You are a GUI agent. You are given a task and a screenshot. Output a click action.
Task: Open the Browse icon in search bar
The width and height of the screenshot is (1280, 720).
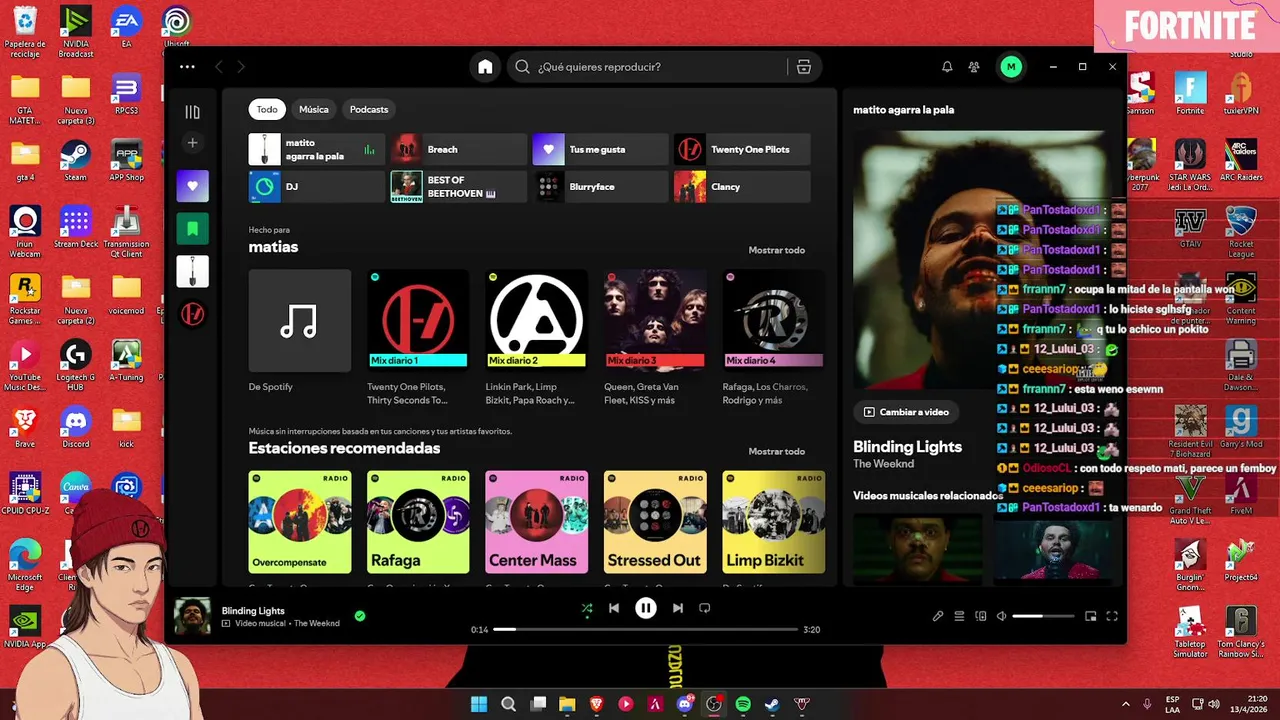[804, 67]
